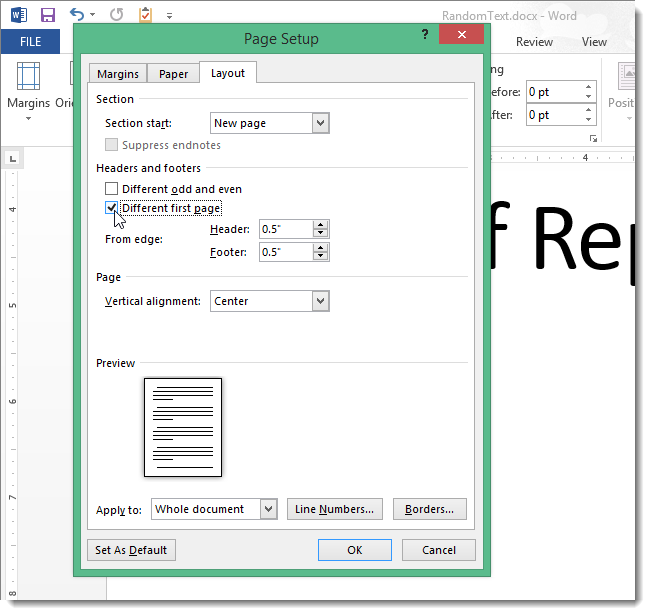The image size is (650, 615).
Task: Close the Page Setup dialog
Action: coord(461,34)
